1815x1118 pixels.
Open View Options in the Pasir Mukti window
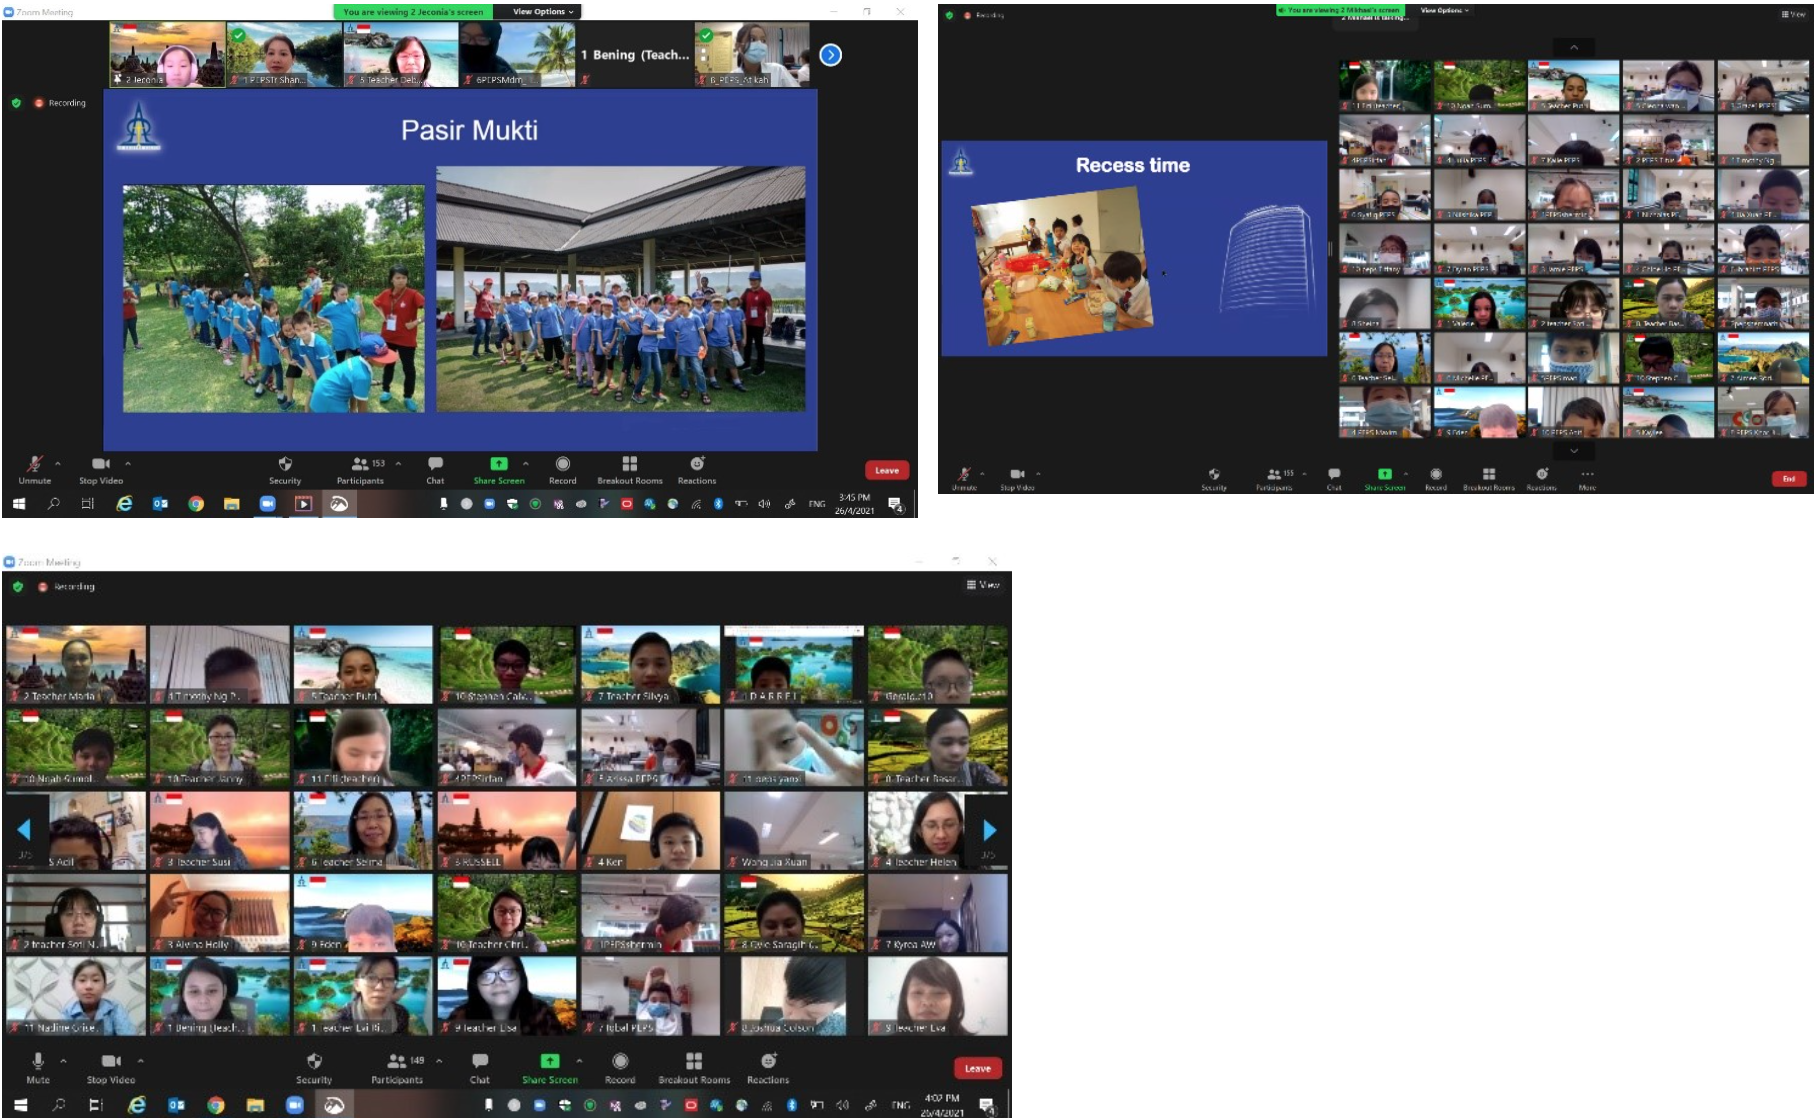(x=543, y=12)
